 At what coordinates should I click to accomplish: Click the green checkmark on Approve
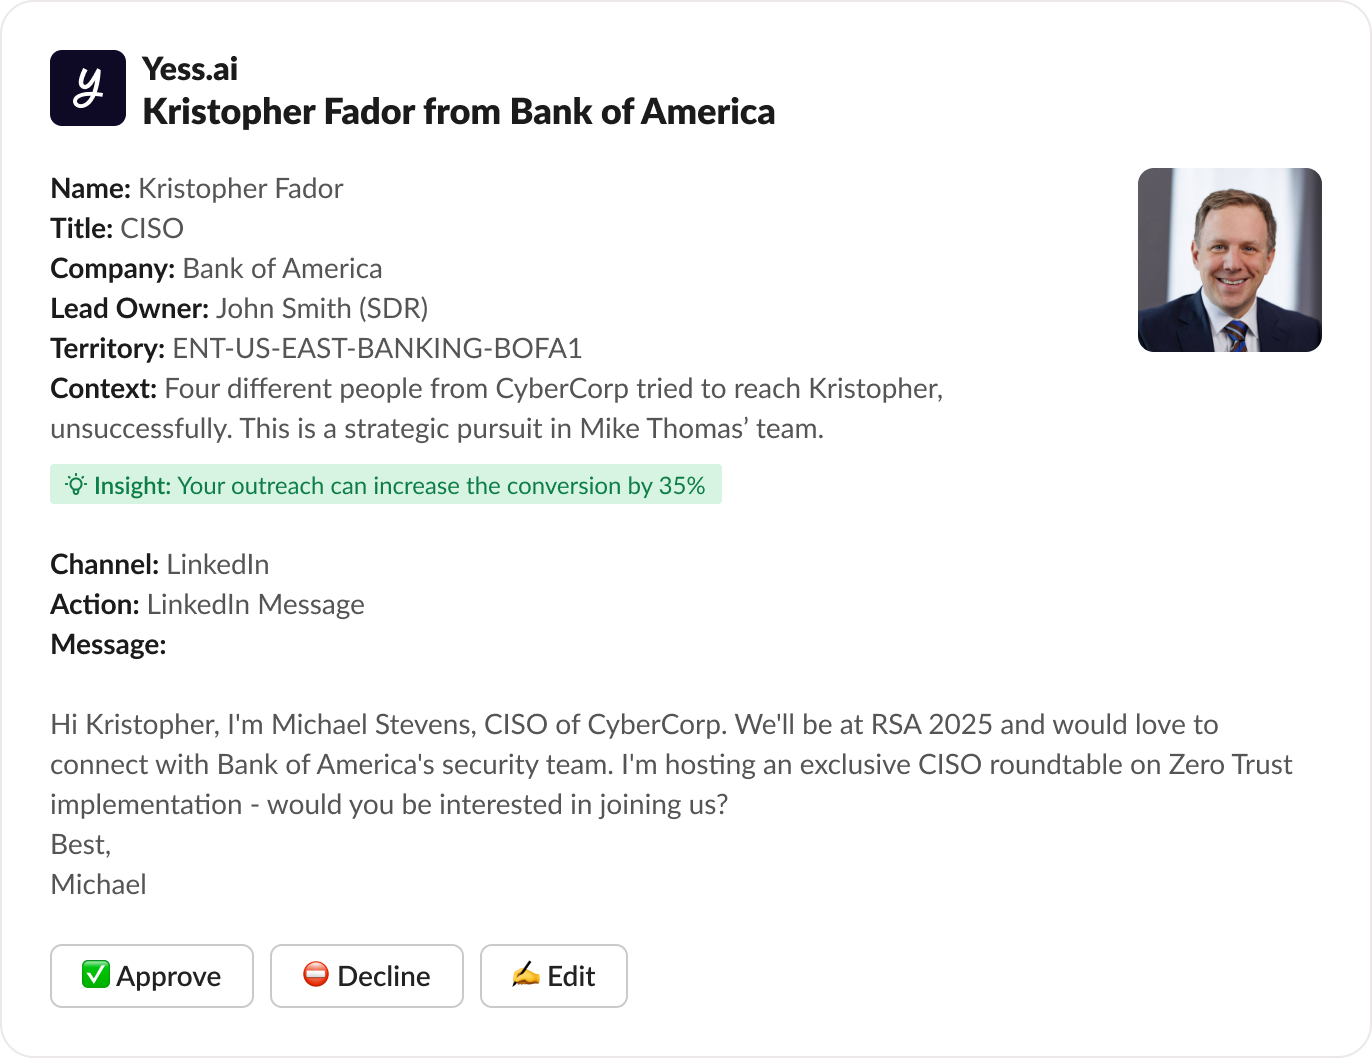[95, 974]
